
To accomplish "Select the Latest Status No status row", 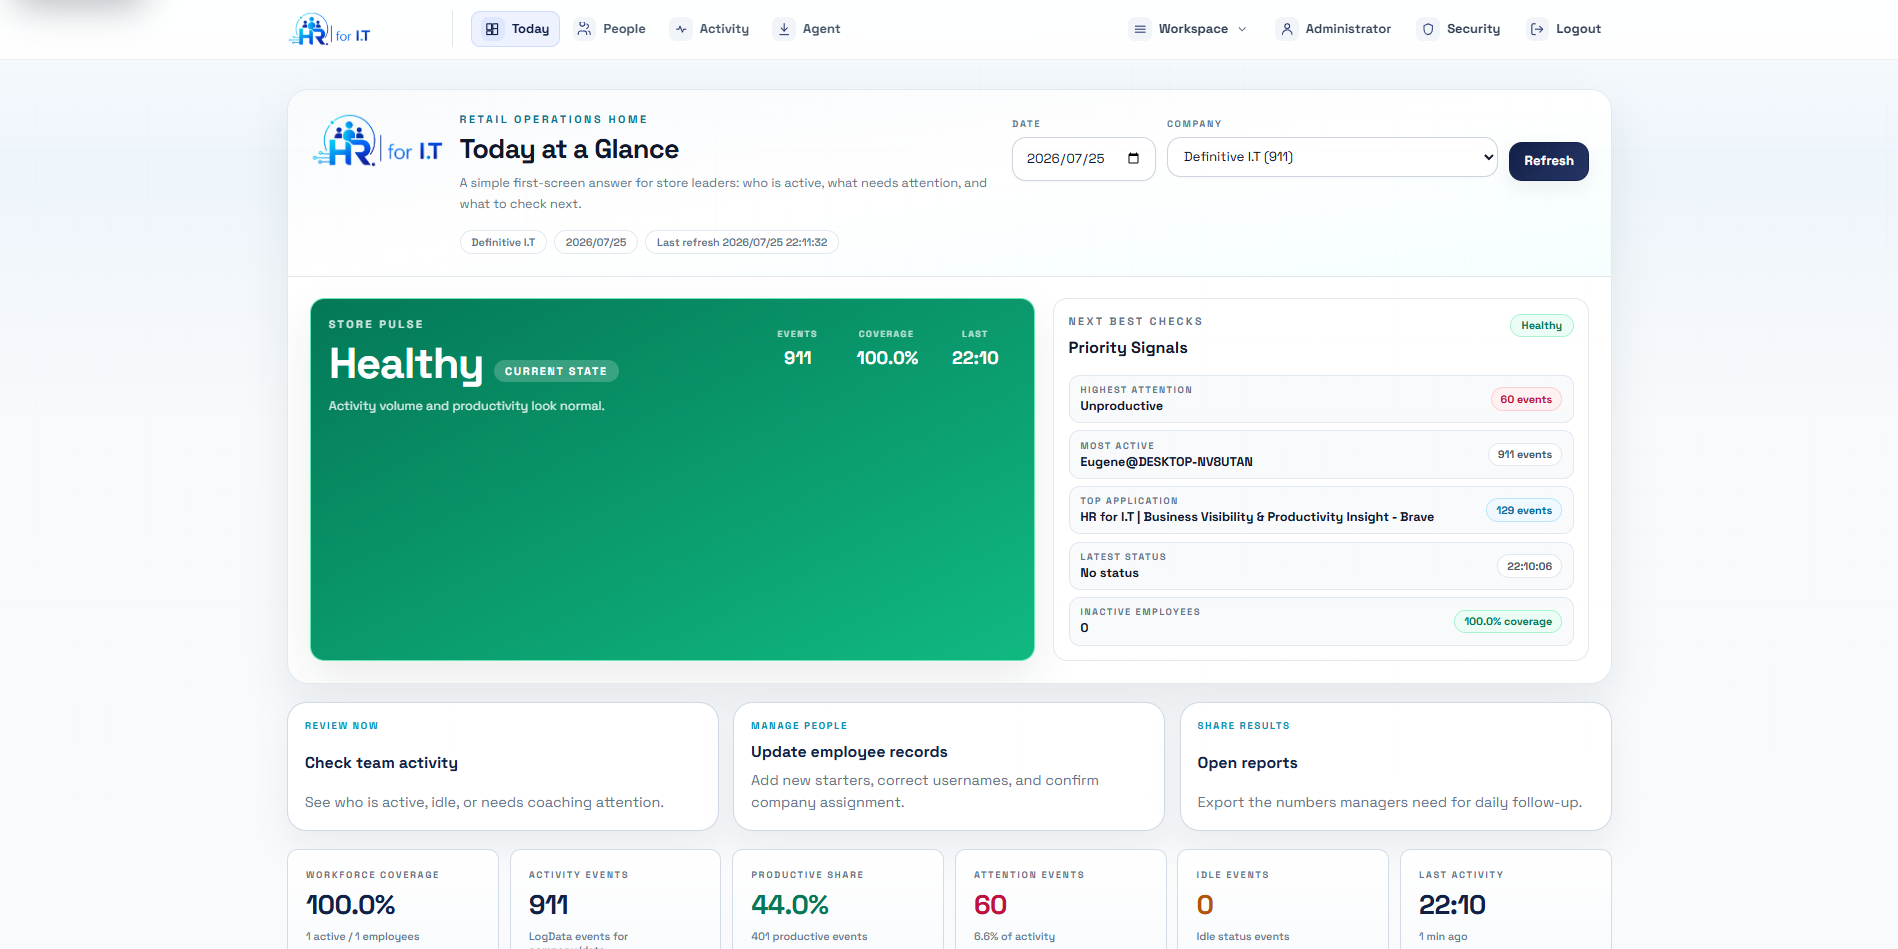I will [x=1321, y=566].
